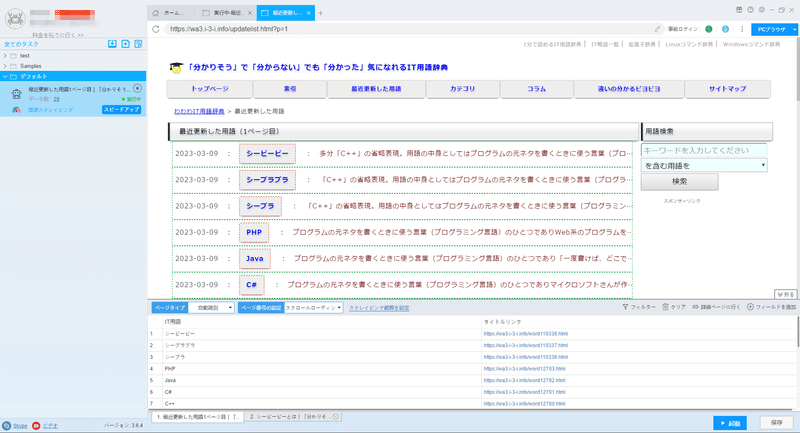The height and width of the screenshot is (433, 800).
Task: Click the crab avatar profile icon
Action: point(15,19)
